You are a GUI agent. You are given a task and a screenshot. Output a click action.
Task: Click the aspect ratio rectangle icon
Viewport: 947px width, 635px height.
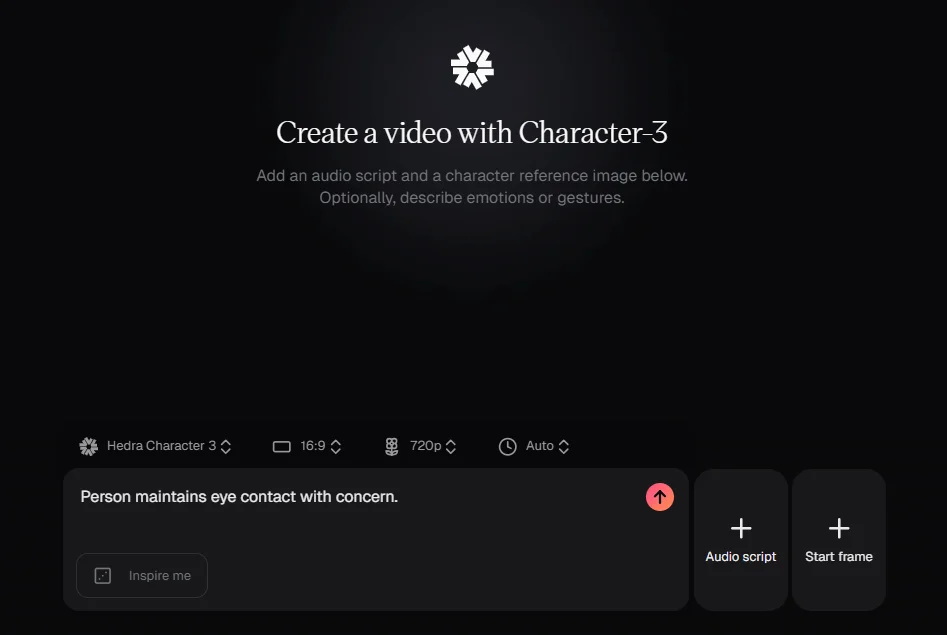click(x=281, y=446)
